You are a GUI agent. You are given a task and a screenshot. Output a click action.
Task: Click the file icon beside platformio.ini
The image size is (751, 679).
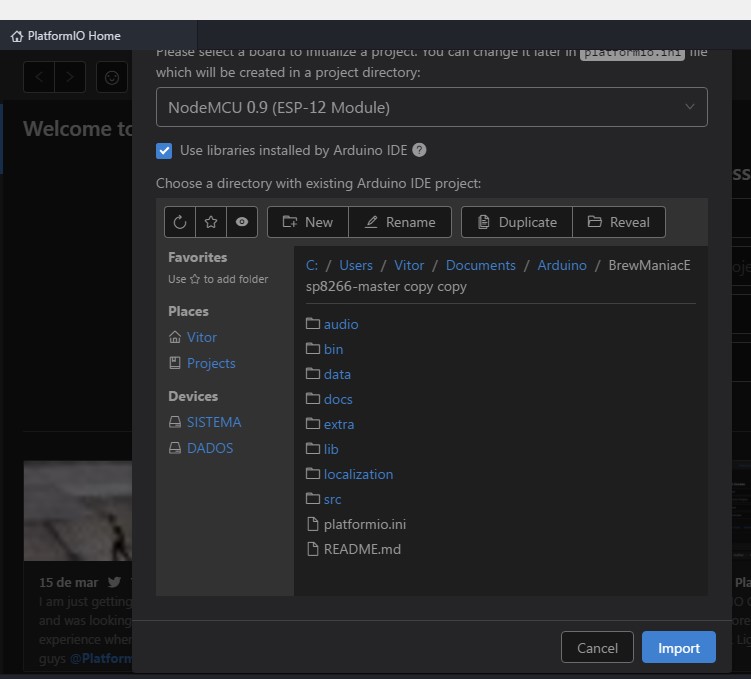(x=312, y=524)
